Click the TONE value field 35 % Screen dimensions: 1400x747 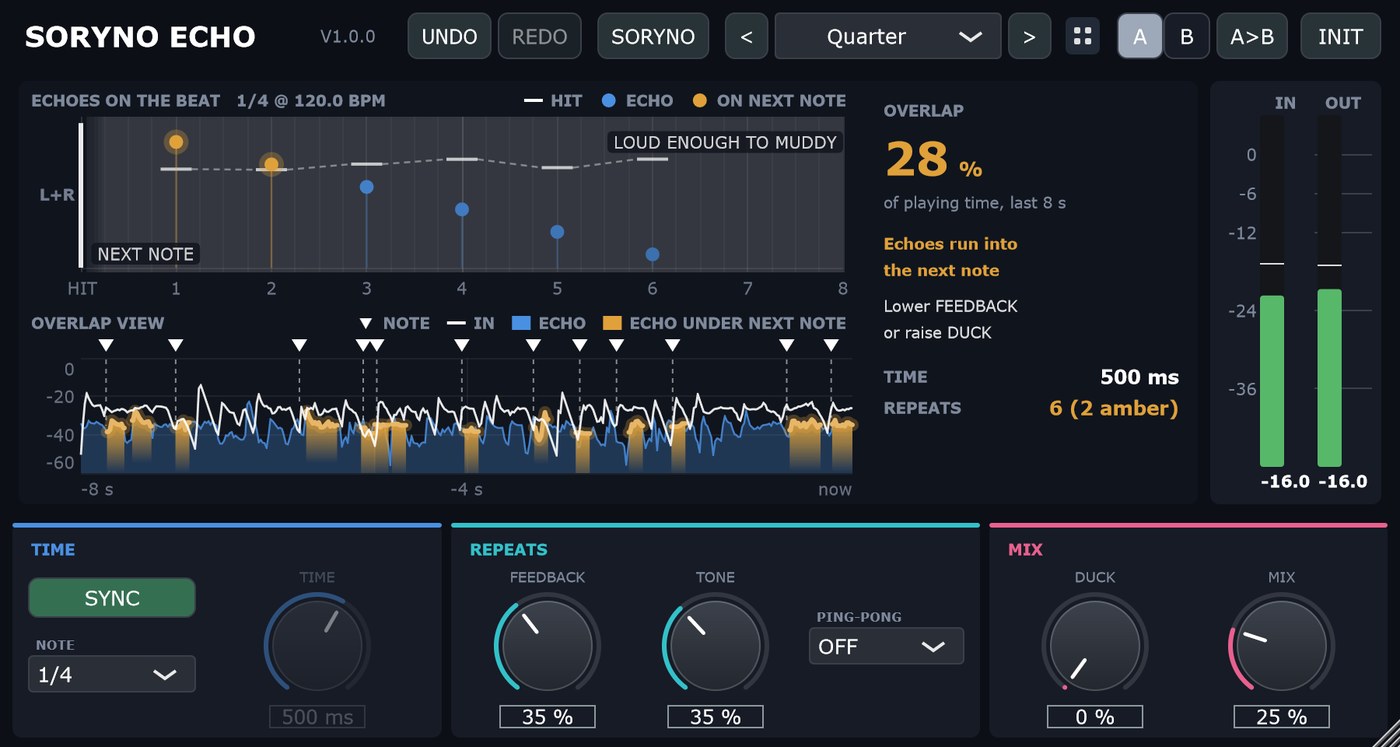pyautogui.click(x=715, y=716)
